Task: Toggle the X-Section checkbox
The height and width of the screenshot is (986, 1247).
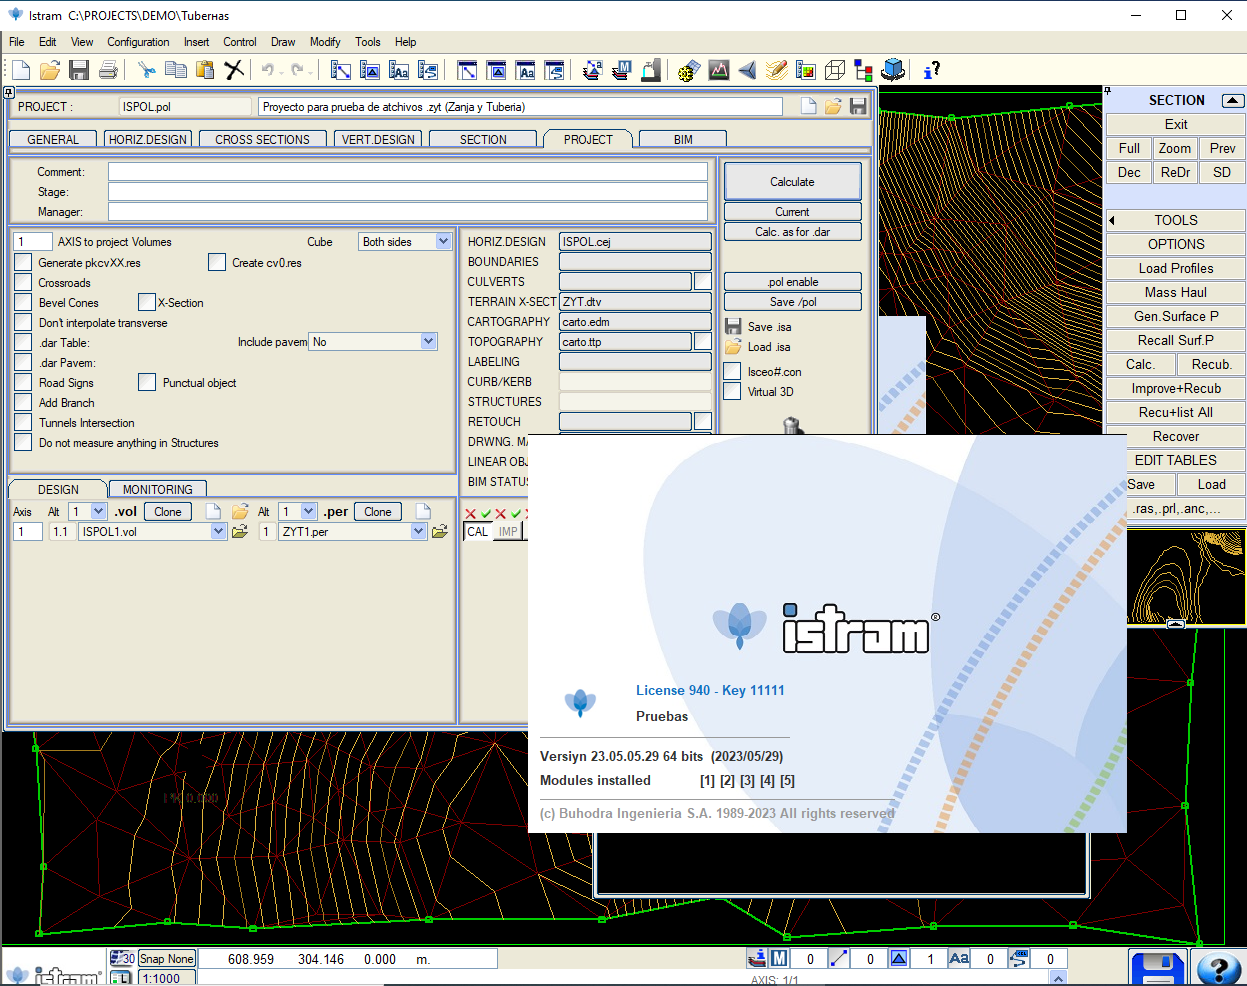Action: pos(147,302)
